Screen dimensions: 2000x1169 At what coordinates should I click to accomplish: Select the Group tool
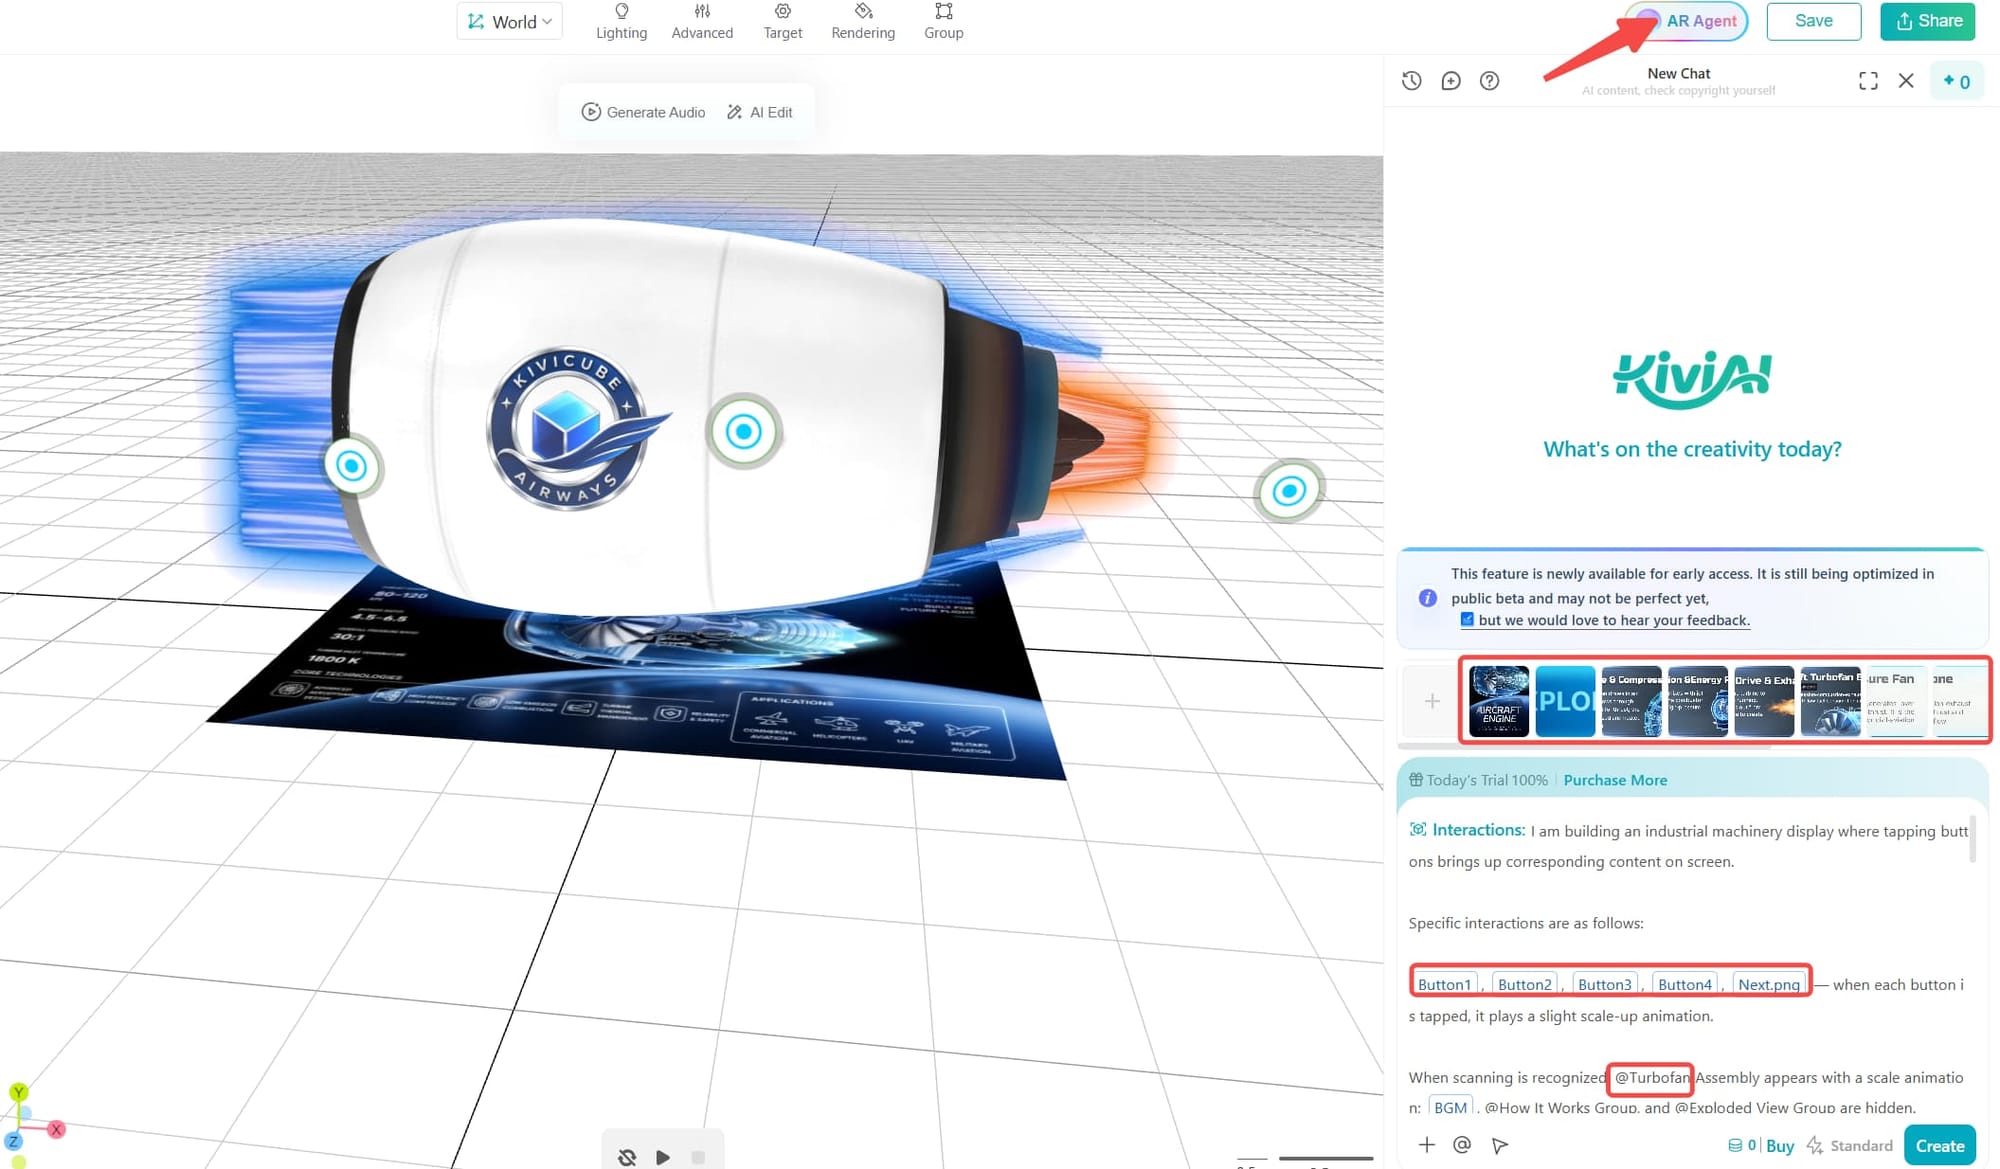click(x=943, y=21)
